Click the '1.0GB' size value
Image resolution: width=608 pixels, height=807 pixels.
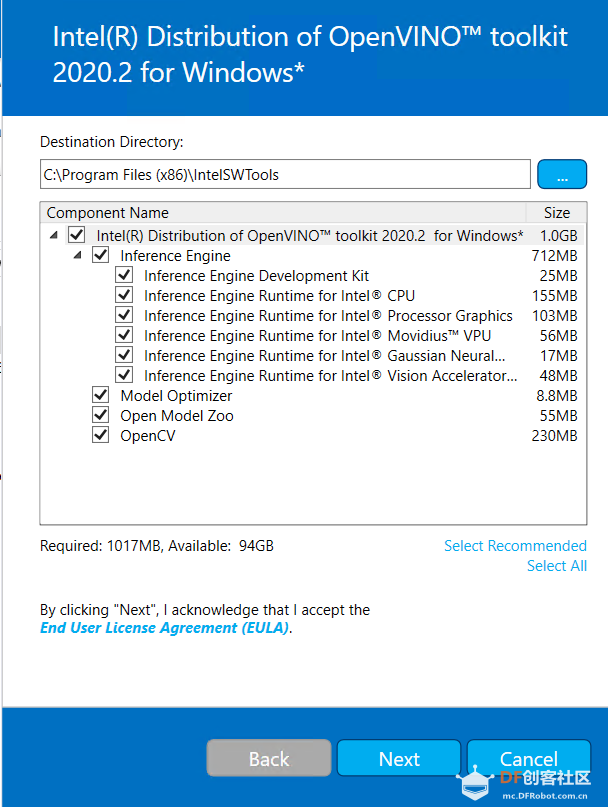coord(559,236)
